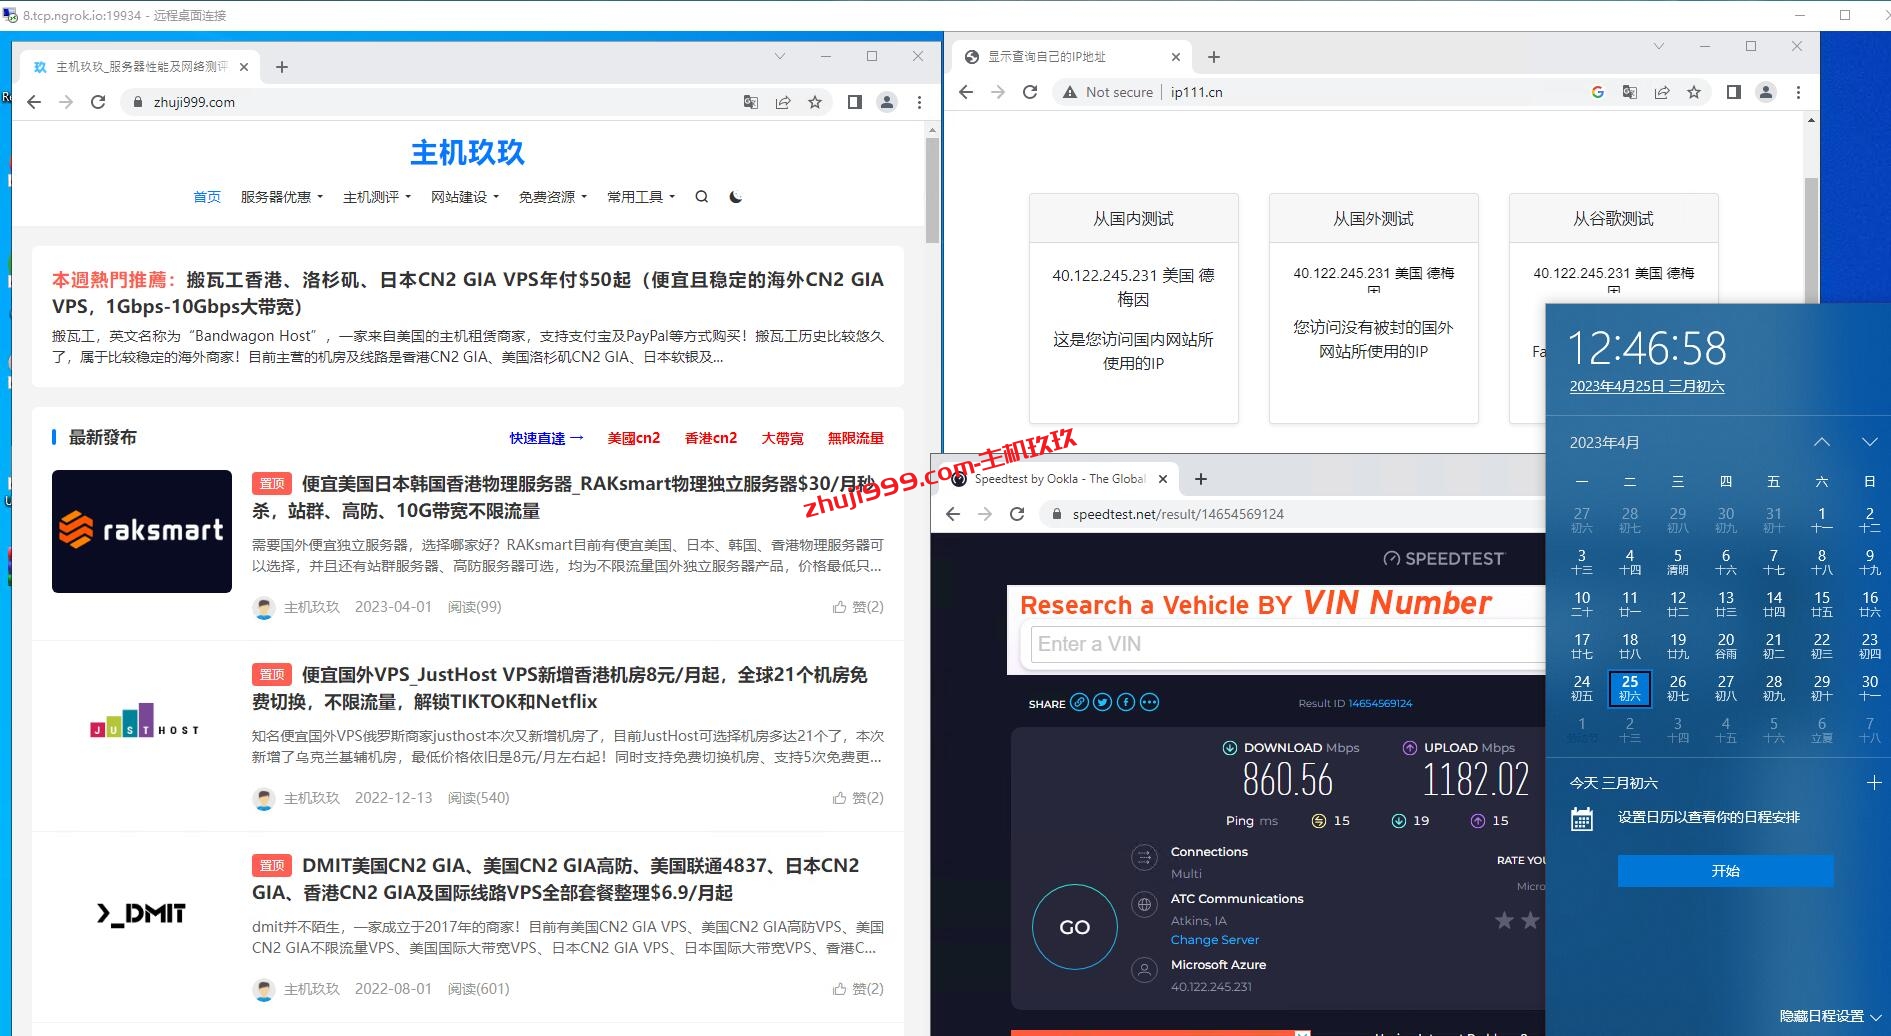Open the 开始 calendar setup button
The width and height of the screenshot is (1891, 1036).
pos(1725,871)
